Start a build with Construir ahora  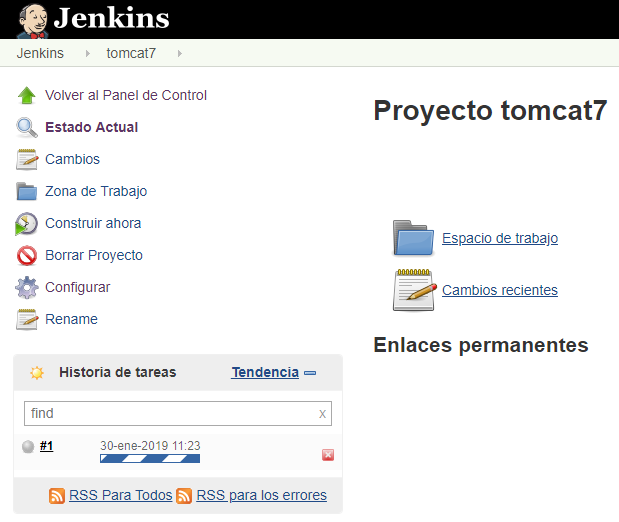coord(93,223)
